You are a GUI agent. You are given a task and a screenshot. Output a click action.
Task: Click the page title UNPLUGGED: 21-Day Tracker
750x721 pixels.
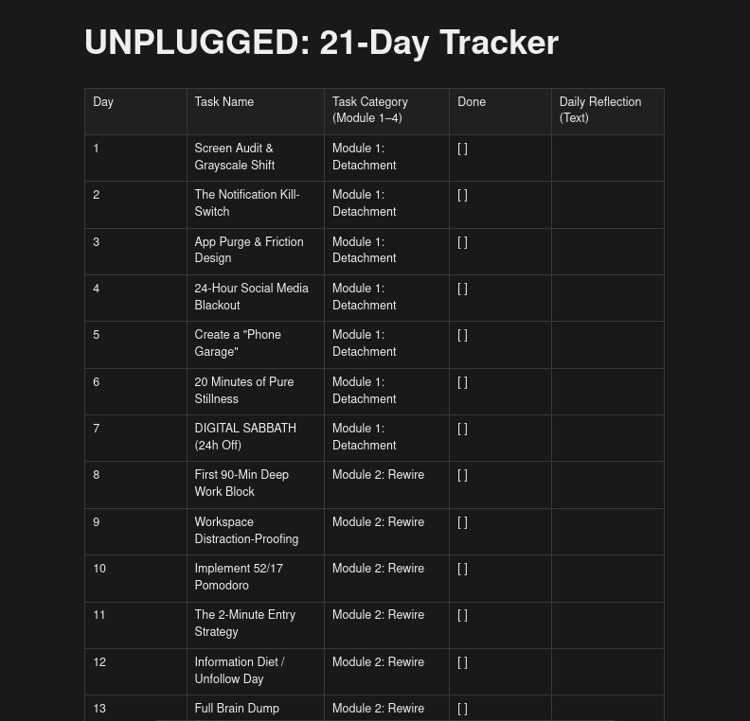[x=321, y=43]
